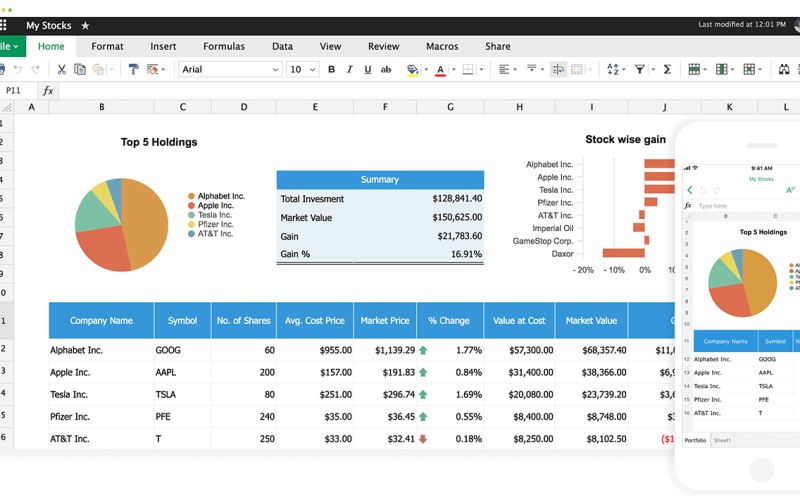800x500 pixels.
Task: Click the P11 name box
Action: pyautogui.click(x=18, y=90)
